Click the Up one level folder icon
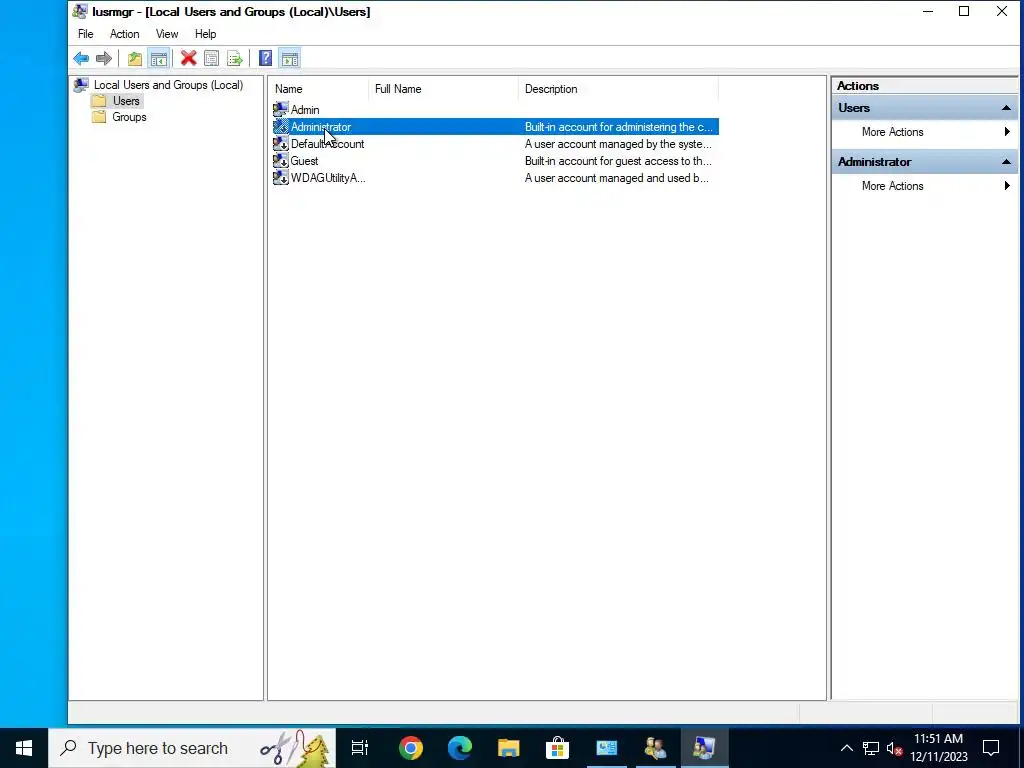The height and width of the screenshot is (768, 1024). coord(135,59)
